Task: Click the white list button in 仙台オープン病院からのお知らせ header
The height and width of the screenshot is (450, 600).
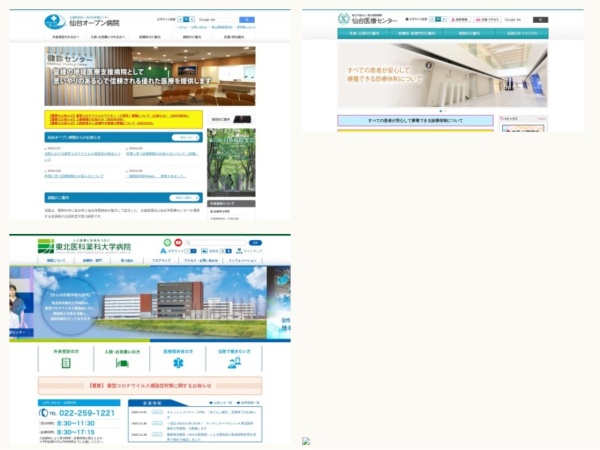Action: click(x=186, y=137)
